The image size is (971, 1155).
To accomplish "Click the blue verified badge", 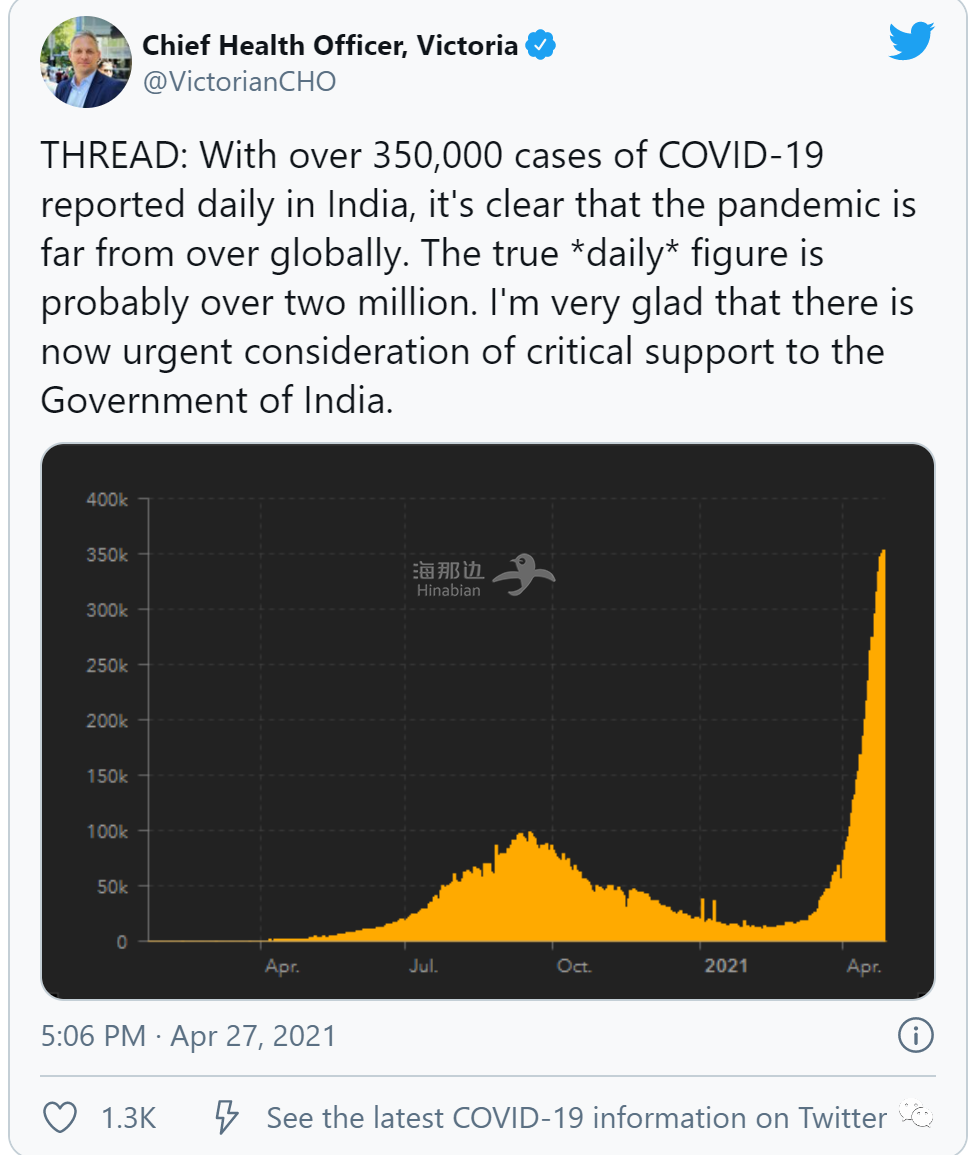I will 541,45.
